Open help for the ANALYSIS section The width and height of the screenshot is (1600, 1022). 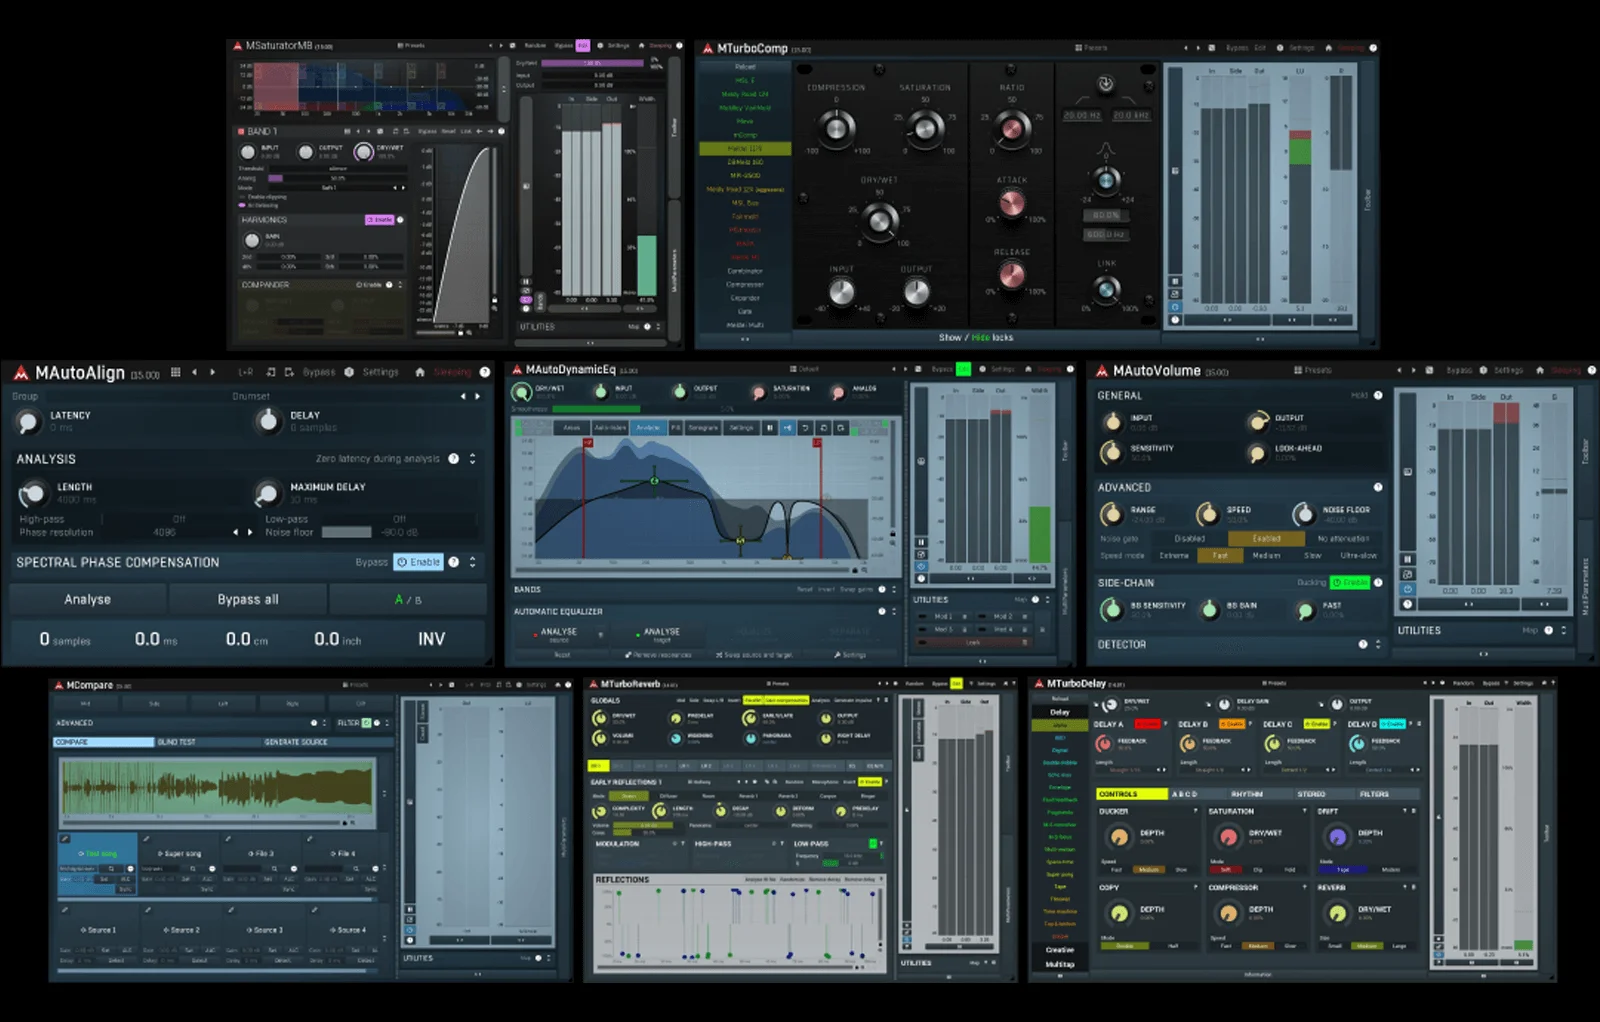point(454,459)
